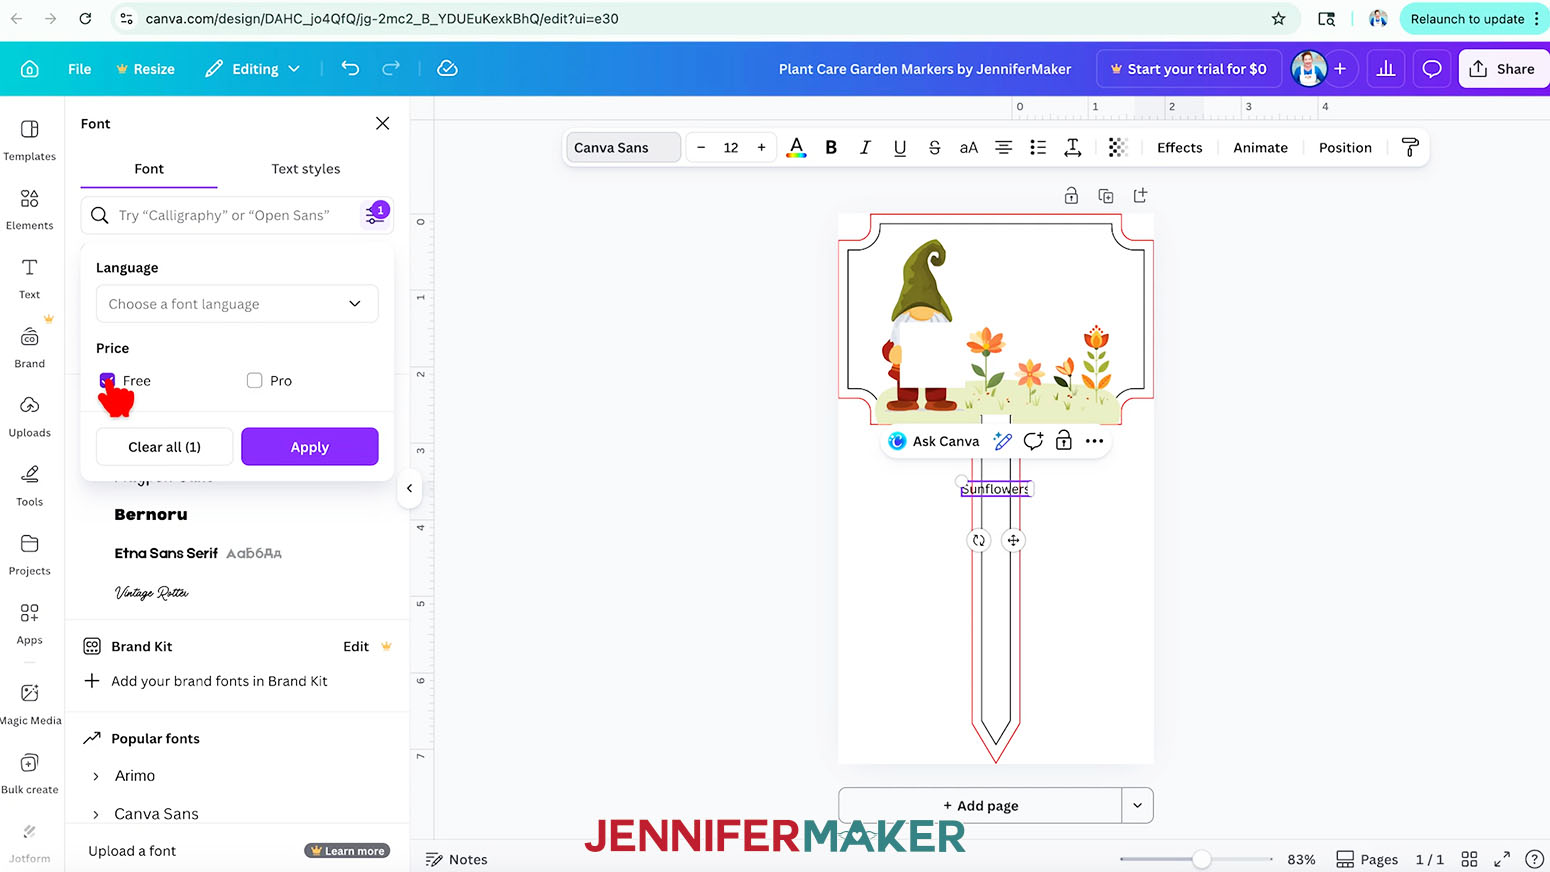Open the text color picker
The width and height of the screenshot is (1550, 872).
[796, 147]
